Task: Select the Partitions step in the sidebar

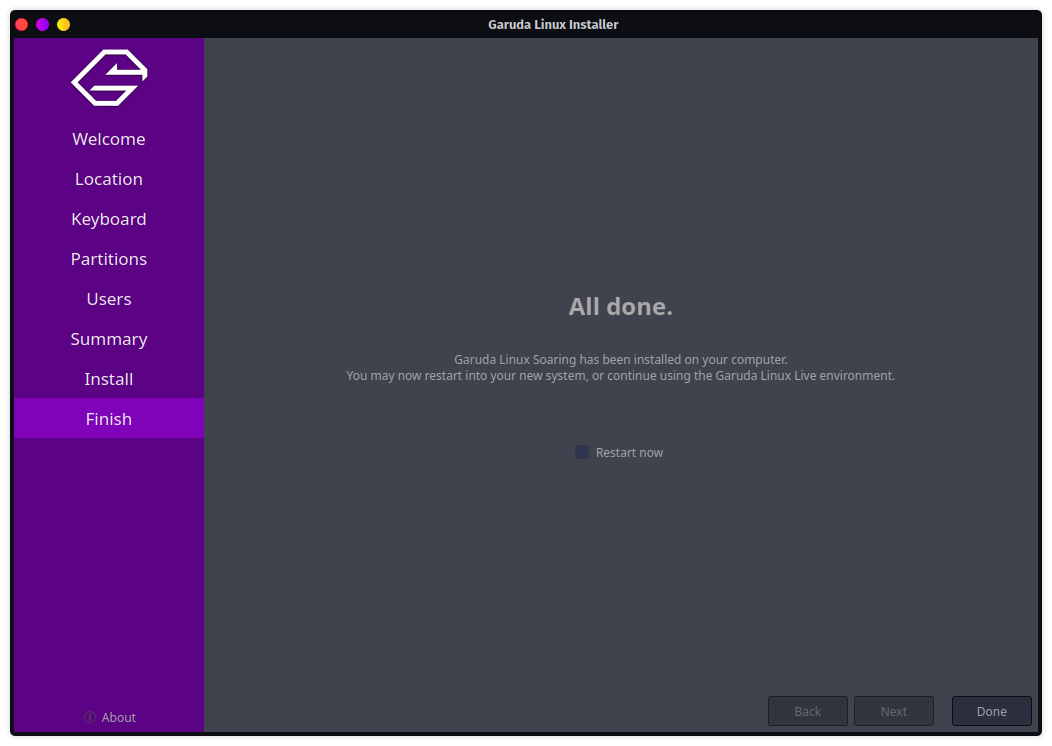Action: click(x=109, y=259)
